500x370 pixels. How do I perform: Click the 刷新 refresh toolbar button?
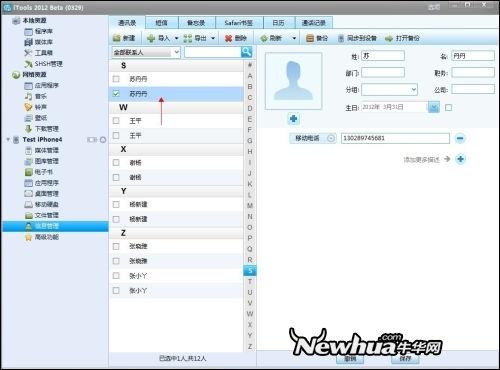pos(271,38)
